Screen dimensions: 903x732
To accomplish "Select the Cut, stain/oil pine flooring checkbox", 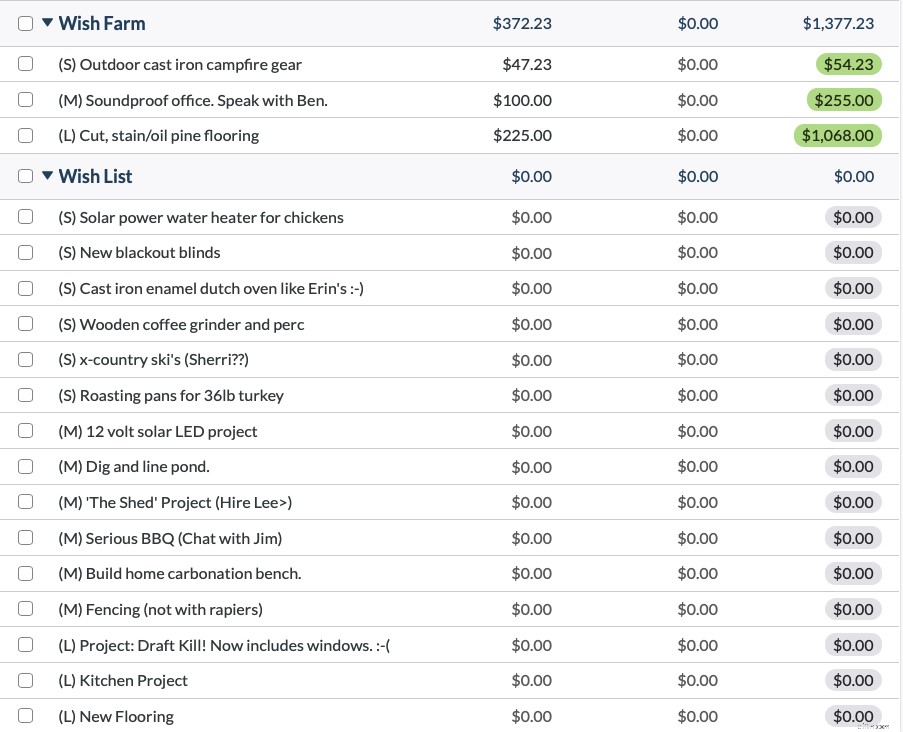I will click(x=25, y=135).
